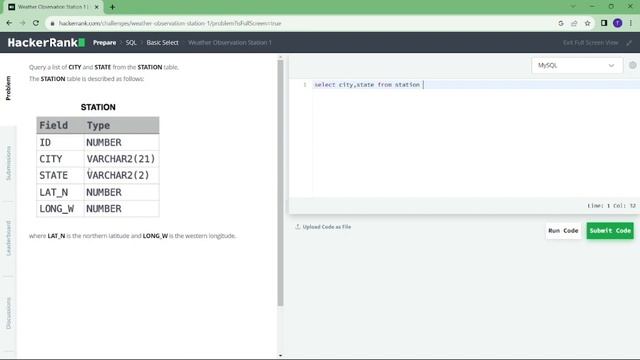Open the browser side panel icon
This screenshot has height=360, width=640.
(x=604, y=23)
